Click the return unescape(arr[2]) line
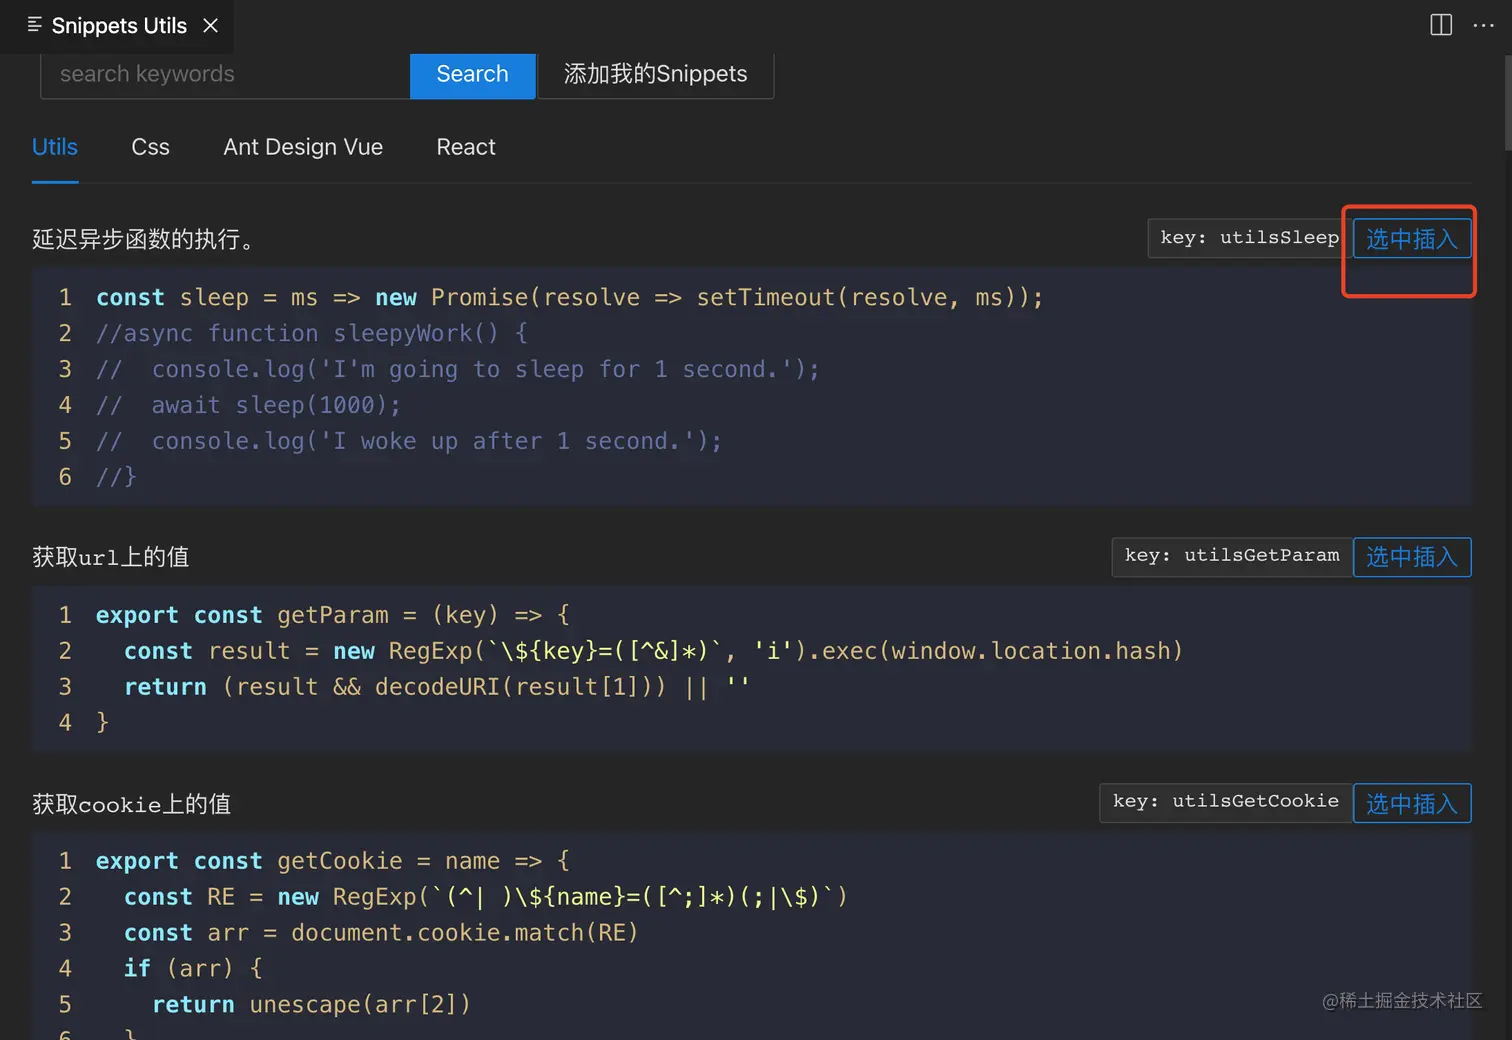Screen dimensions: 1512x1040 point(311,1005)
